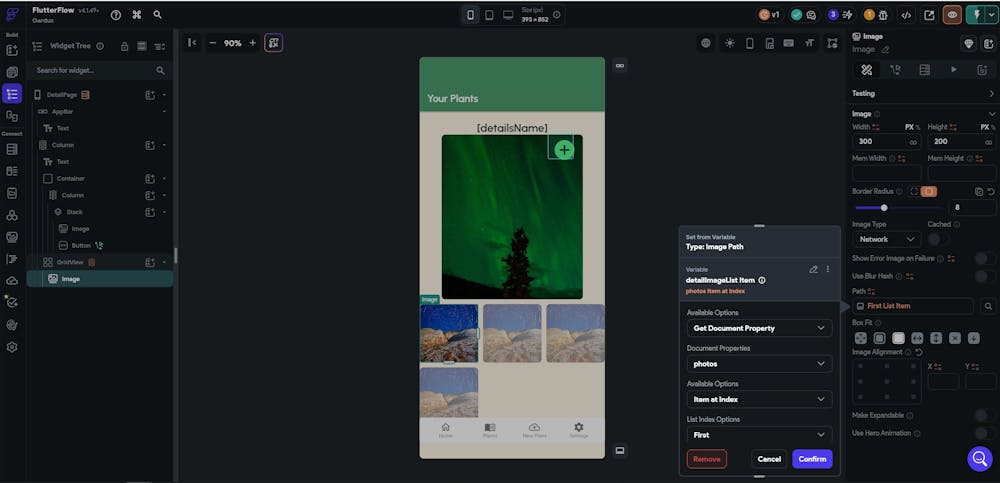Screen dimensions: 1000x483
Task: Switch to the Properties design tab
Action: pos(867,70)
